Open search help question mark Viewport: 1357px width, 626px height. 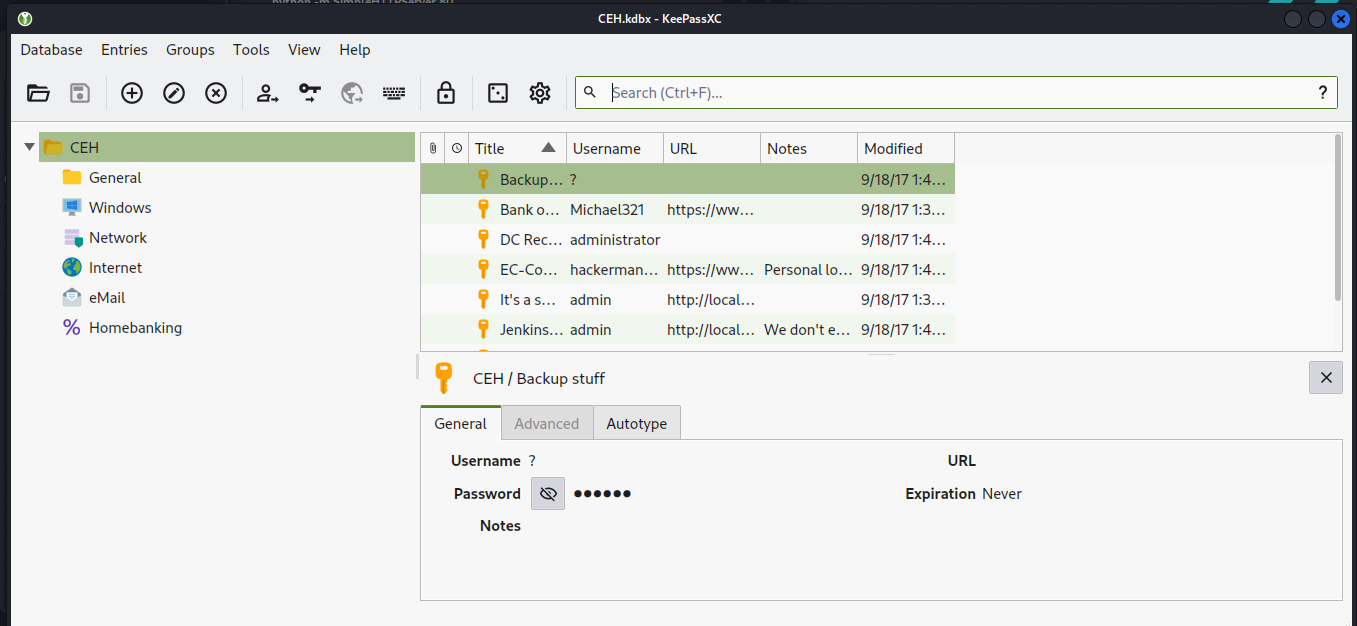coord(1323,92)
